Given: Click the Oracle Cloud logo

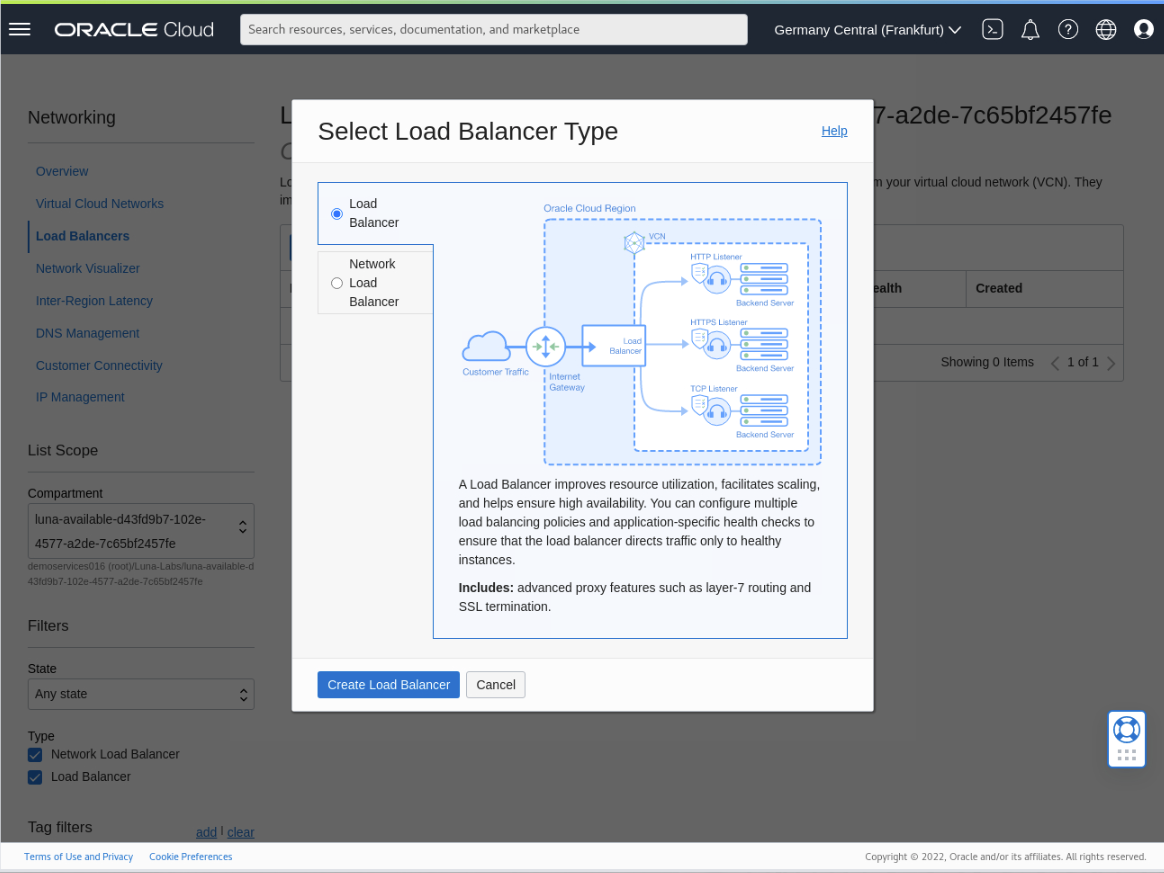Looking at the screenshot, I should (133, 29).
